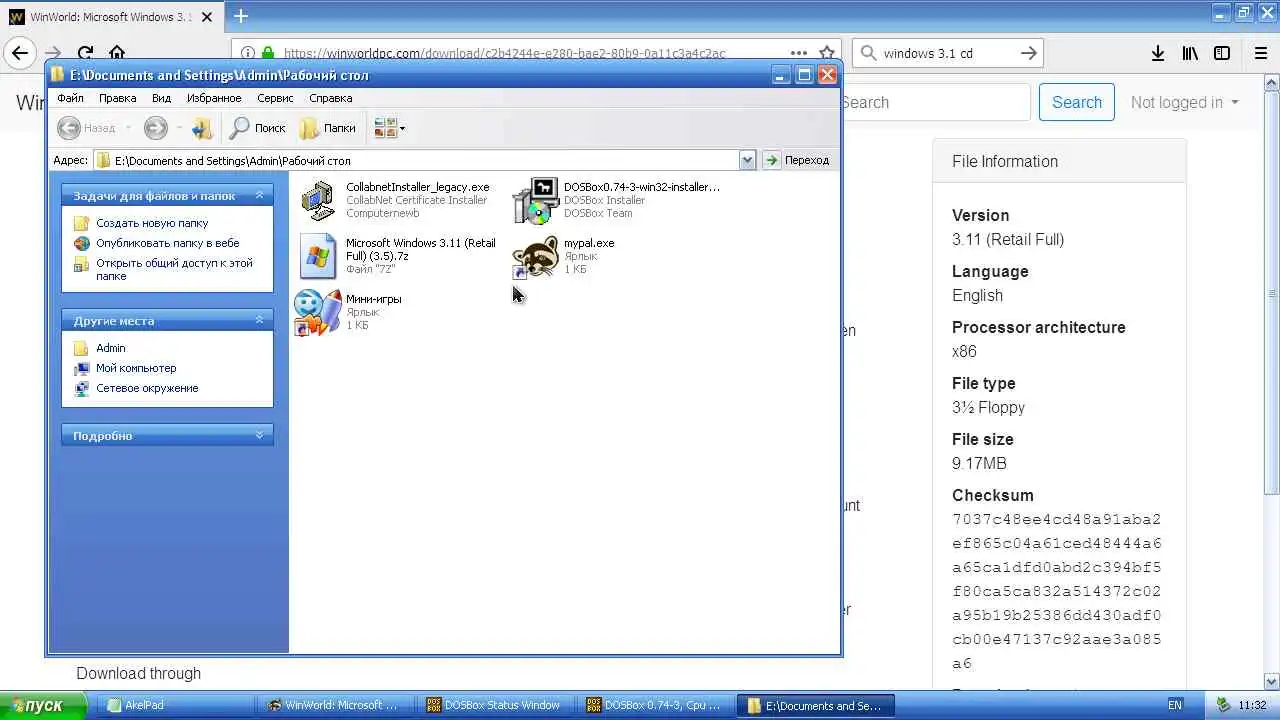The width and height of the screenshot is (1280, 720).
Task: Click the browser search box 'windows 3.1 cd'
Action: point(948,53)
